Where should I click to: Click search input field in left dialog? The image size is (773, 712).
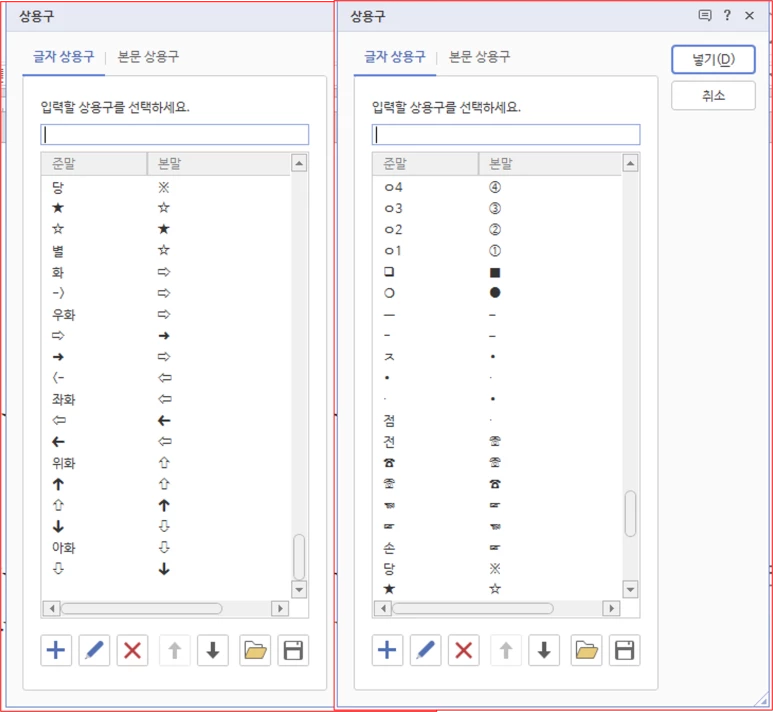coord(175,135)
